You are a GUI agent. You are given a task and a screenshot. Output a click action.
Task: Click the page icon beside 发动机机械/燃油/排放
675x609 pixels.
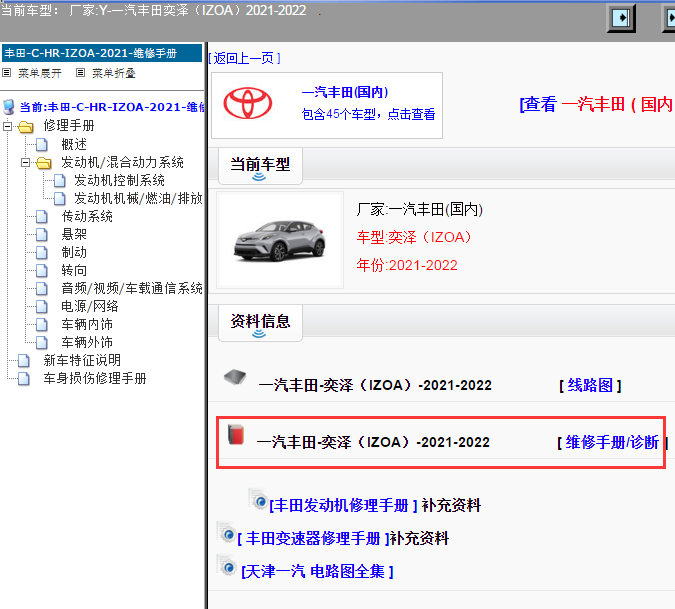(60, 198)
